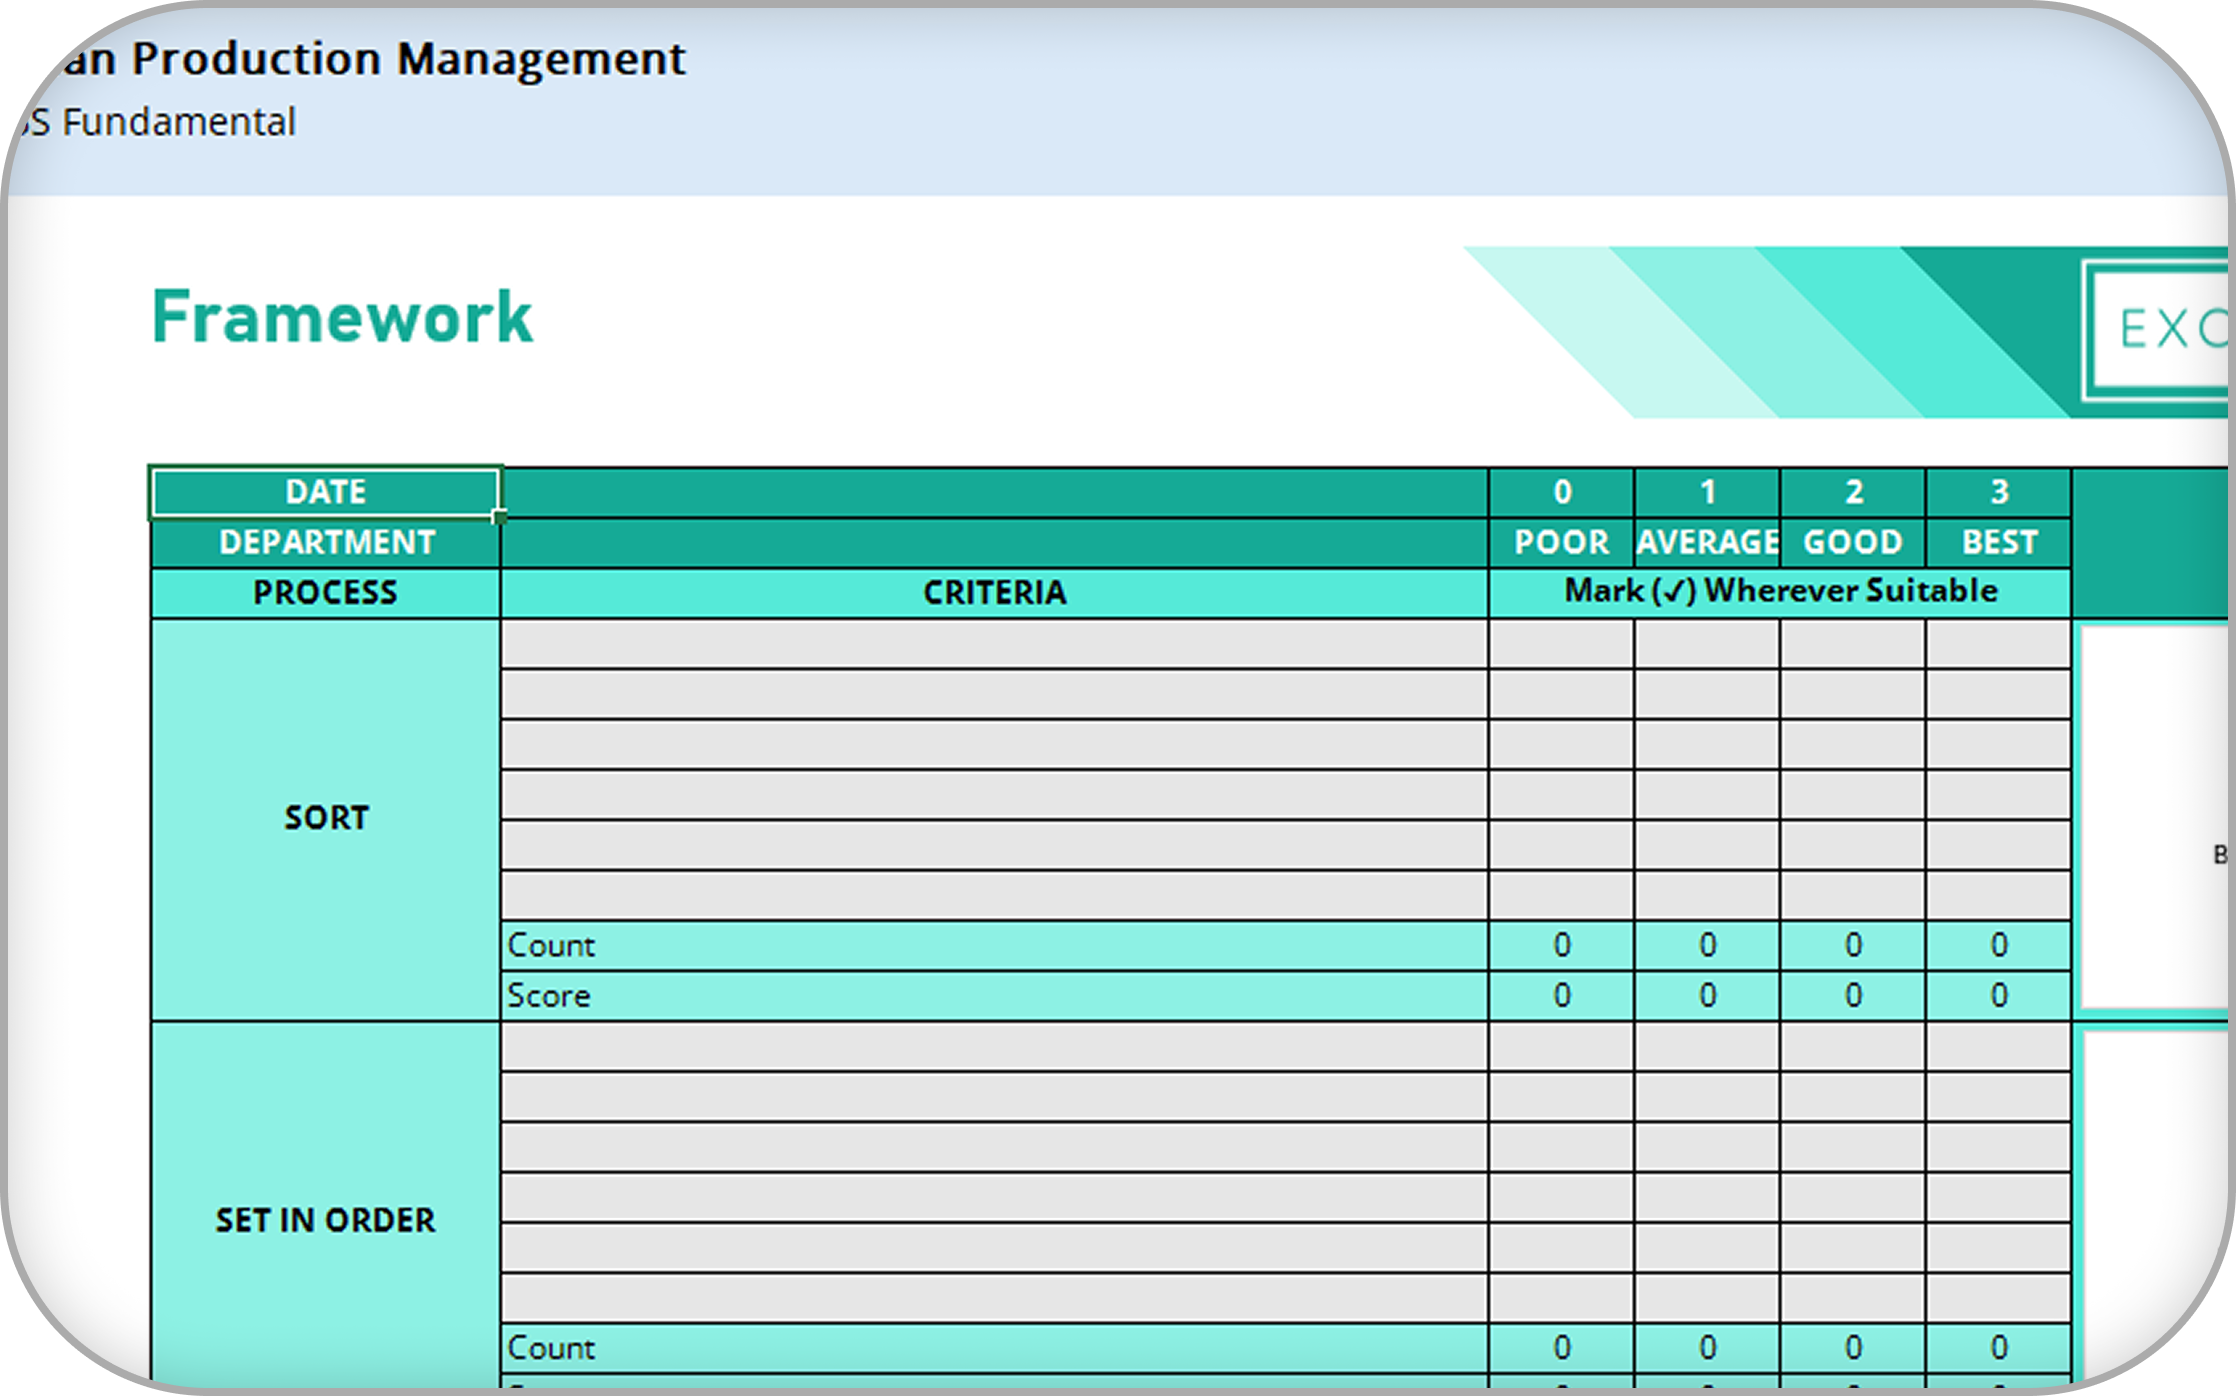The height and width of the screenshot is (1396, 2236).
Task: Select the CRITERIA header cell
Action: coord(994,593)
